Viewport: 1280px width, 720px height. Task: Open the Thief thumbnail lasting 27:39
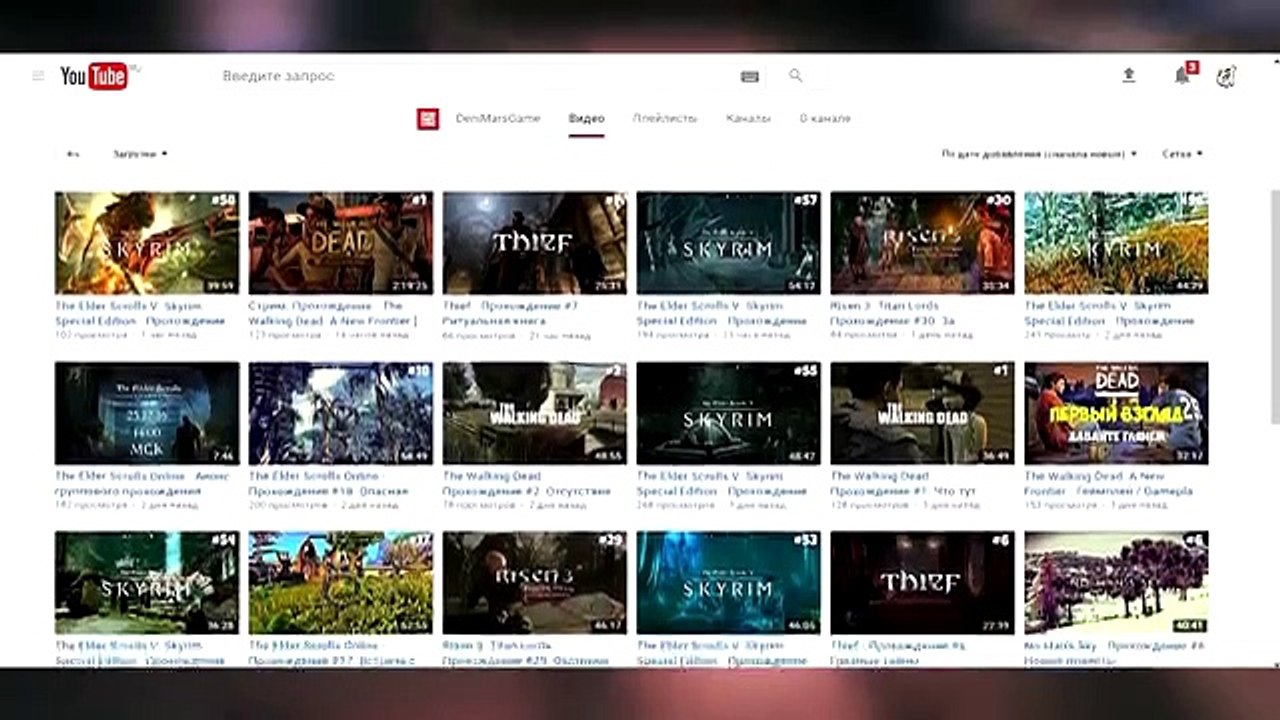click(923, 583)
